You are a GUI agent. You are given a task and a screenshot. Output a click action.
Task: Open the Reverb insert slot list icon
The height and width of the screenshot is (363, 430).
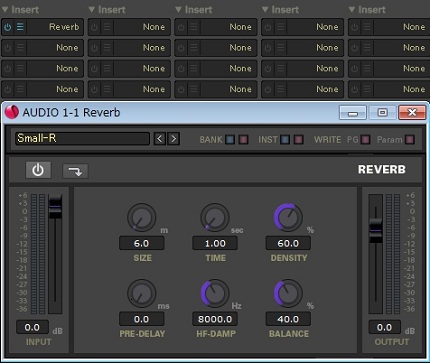click(20, 27)
